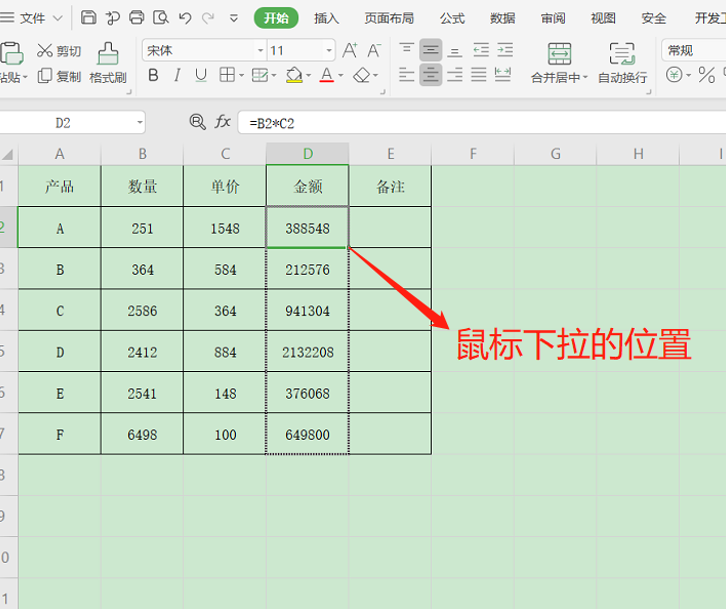The height and width of the screenshot is (609, 726).
Task: Click the Decrease Indent icon
Action: (x=481, y=50)
